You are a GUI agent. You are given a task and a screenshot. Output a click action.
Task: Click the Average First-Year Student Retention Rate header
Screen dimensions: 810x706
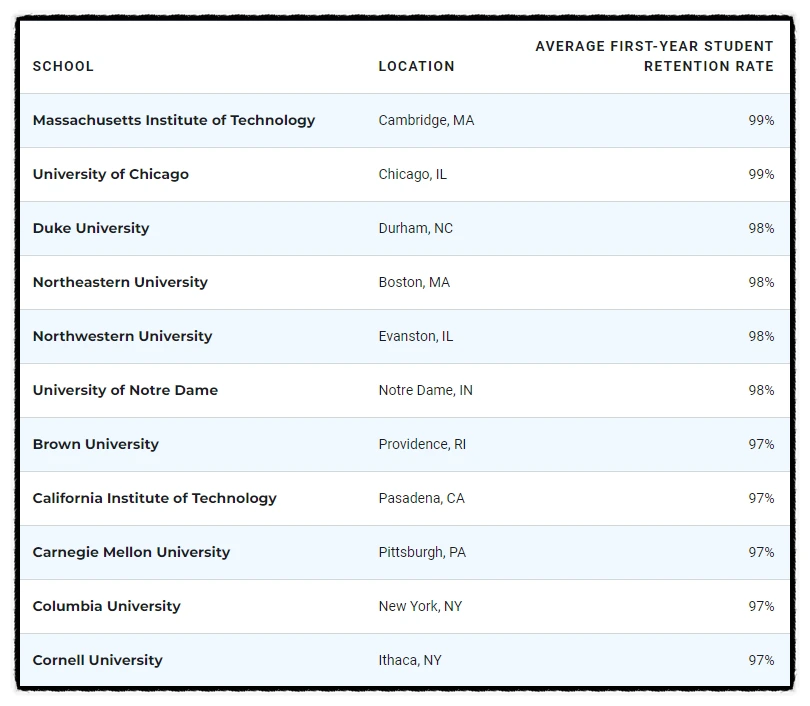pyautogui.click(x=654, y=56)
